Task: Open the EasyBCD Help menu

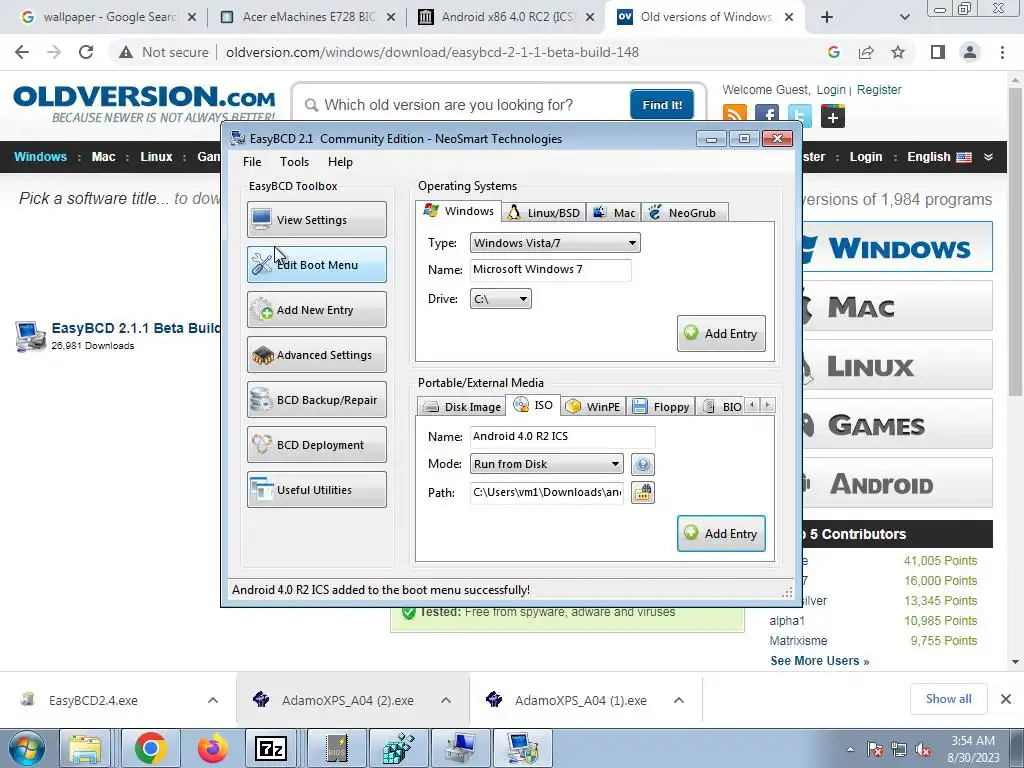Action: (340, 162)
